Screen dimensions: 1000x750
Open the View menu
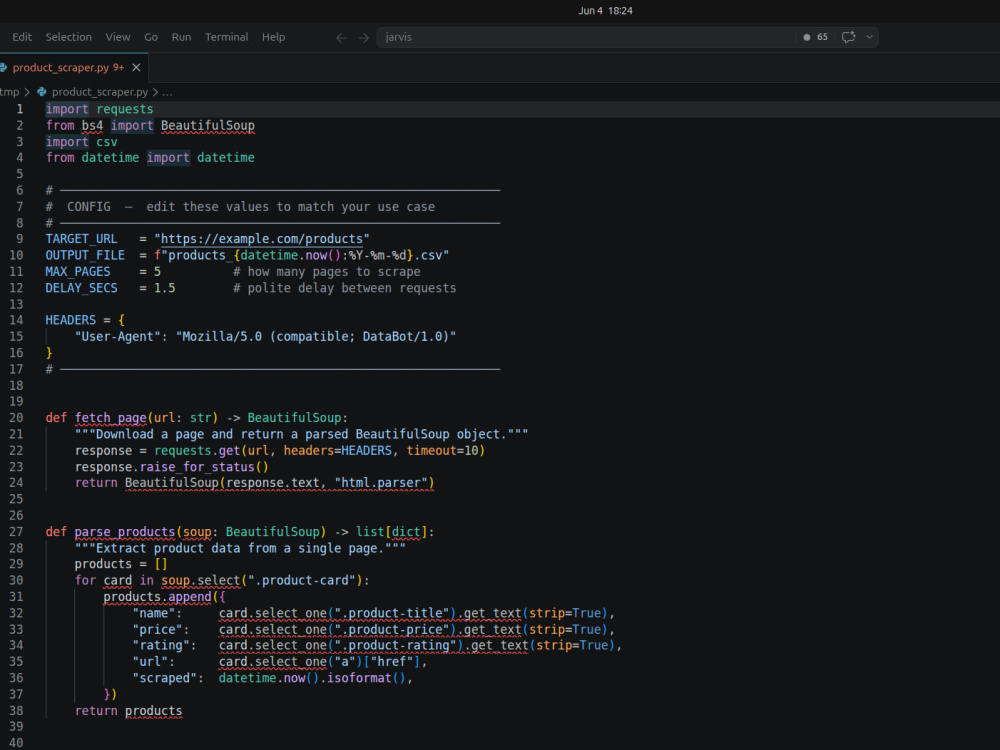pyautogui.click(x=118, y=37)
